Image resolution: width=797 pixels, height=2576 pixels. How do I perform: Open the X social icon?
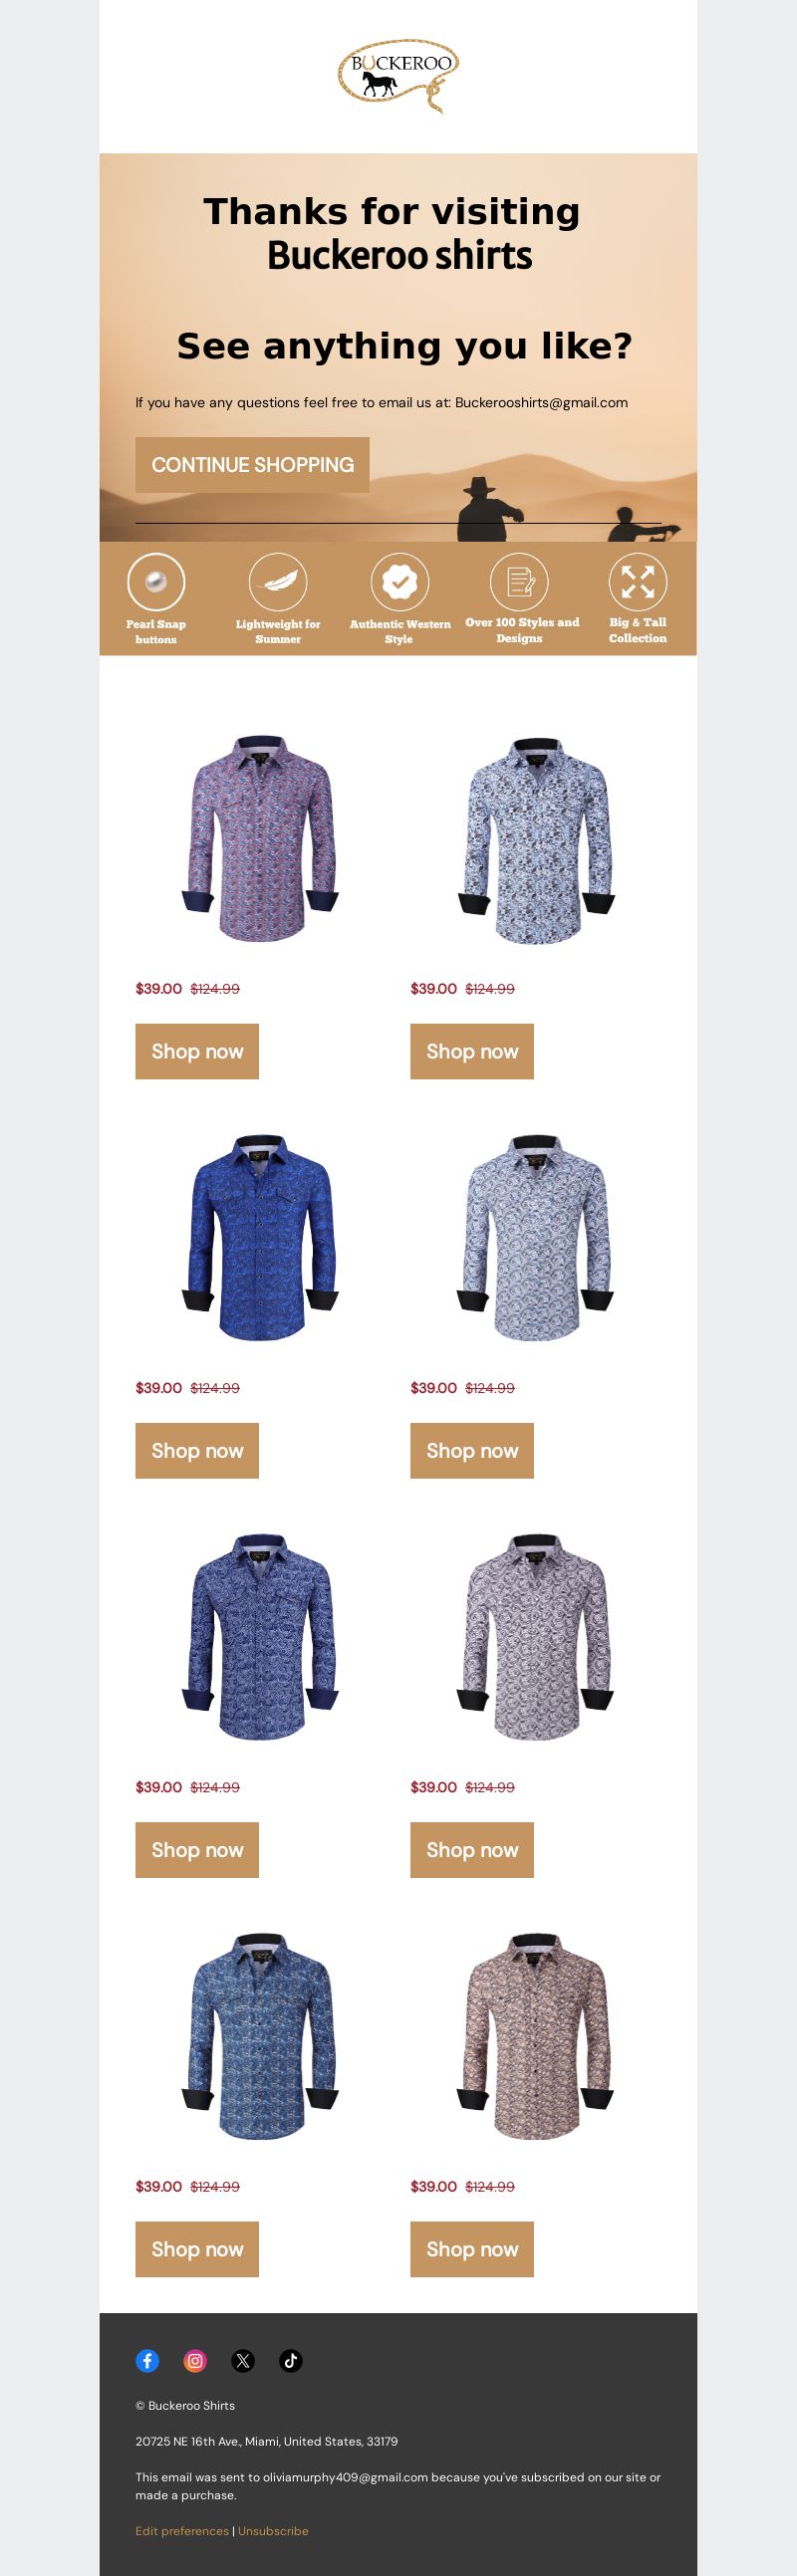click(x=243, y=2360)
